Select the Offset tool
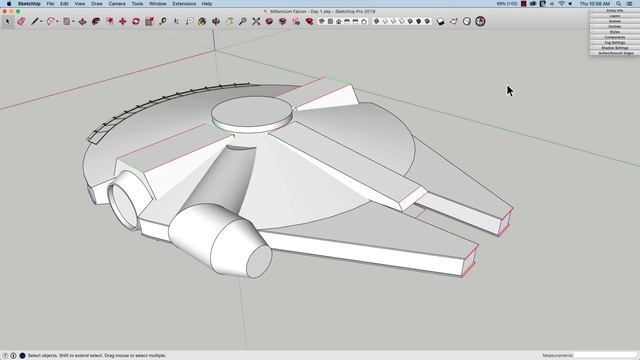The height and width of the screenshot is (360, 640). (109, 21)
